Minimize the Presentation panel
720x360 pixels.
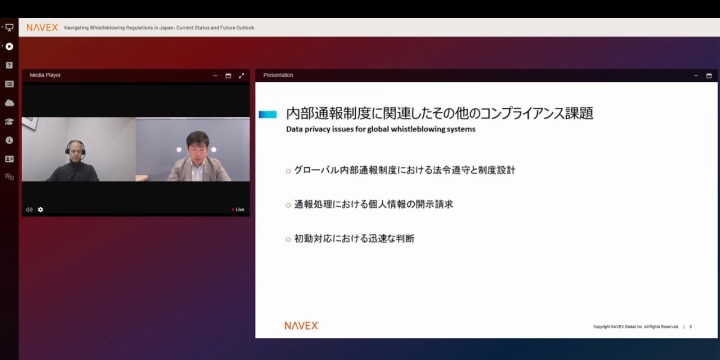tap(696, 76)
